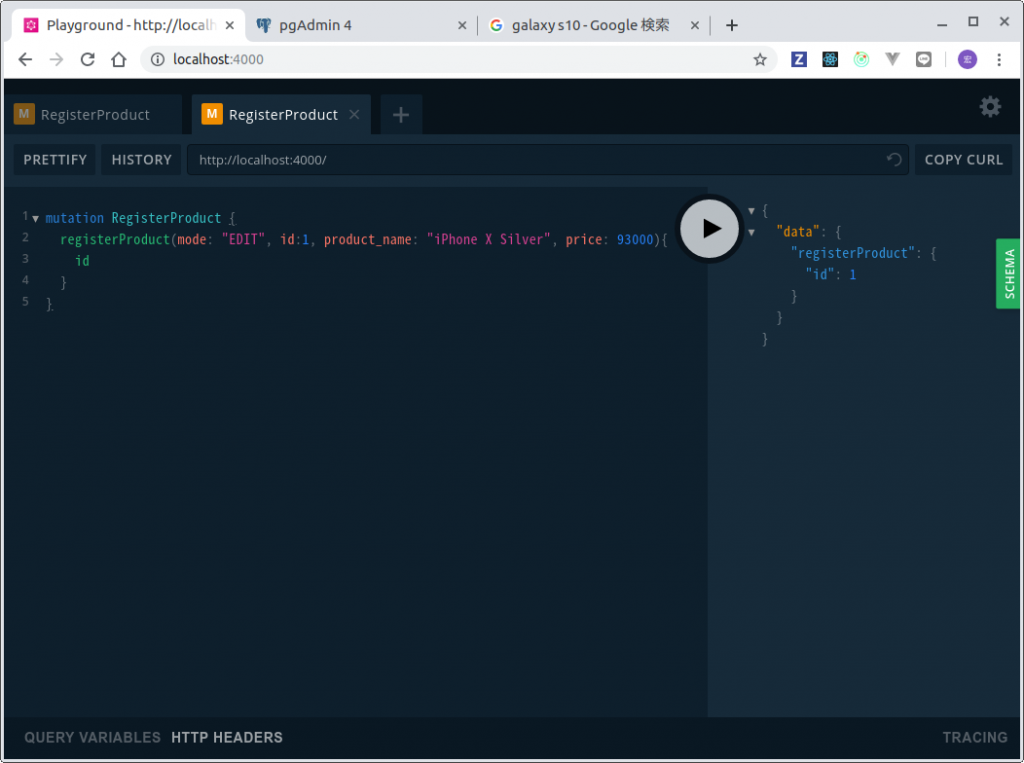Close the active RegisterProduct tab
1024x763 pixels.
point(354,115)
